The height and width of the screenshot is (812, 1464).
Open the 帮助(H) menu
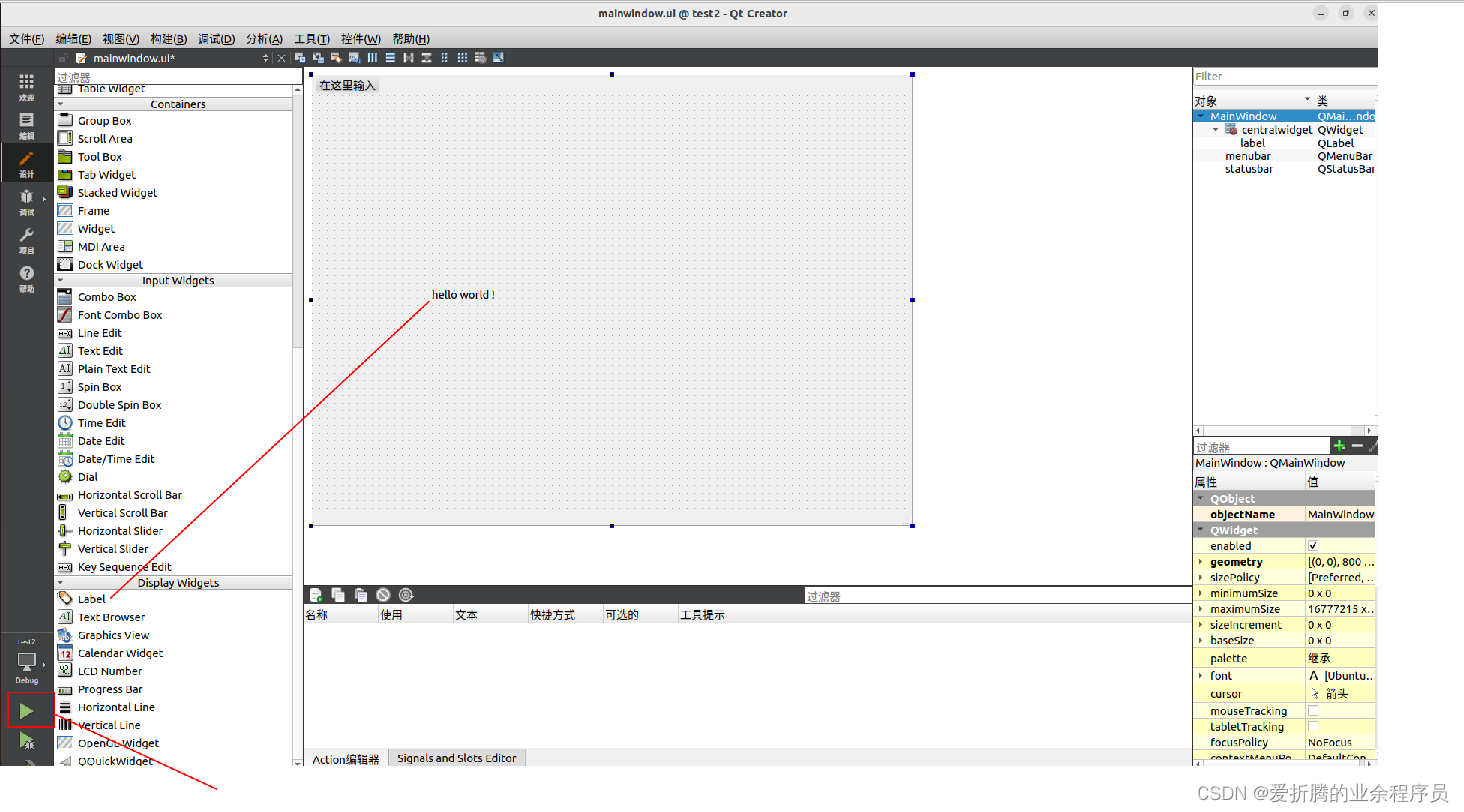point(411,39)
